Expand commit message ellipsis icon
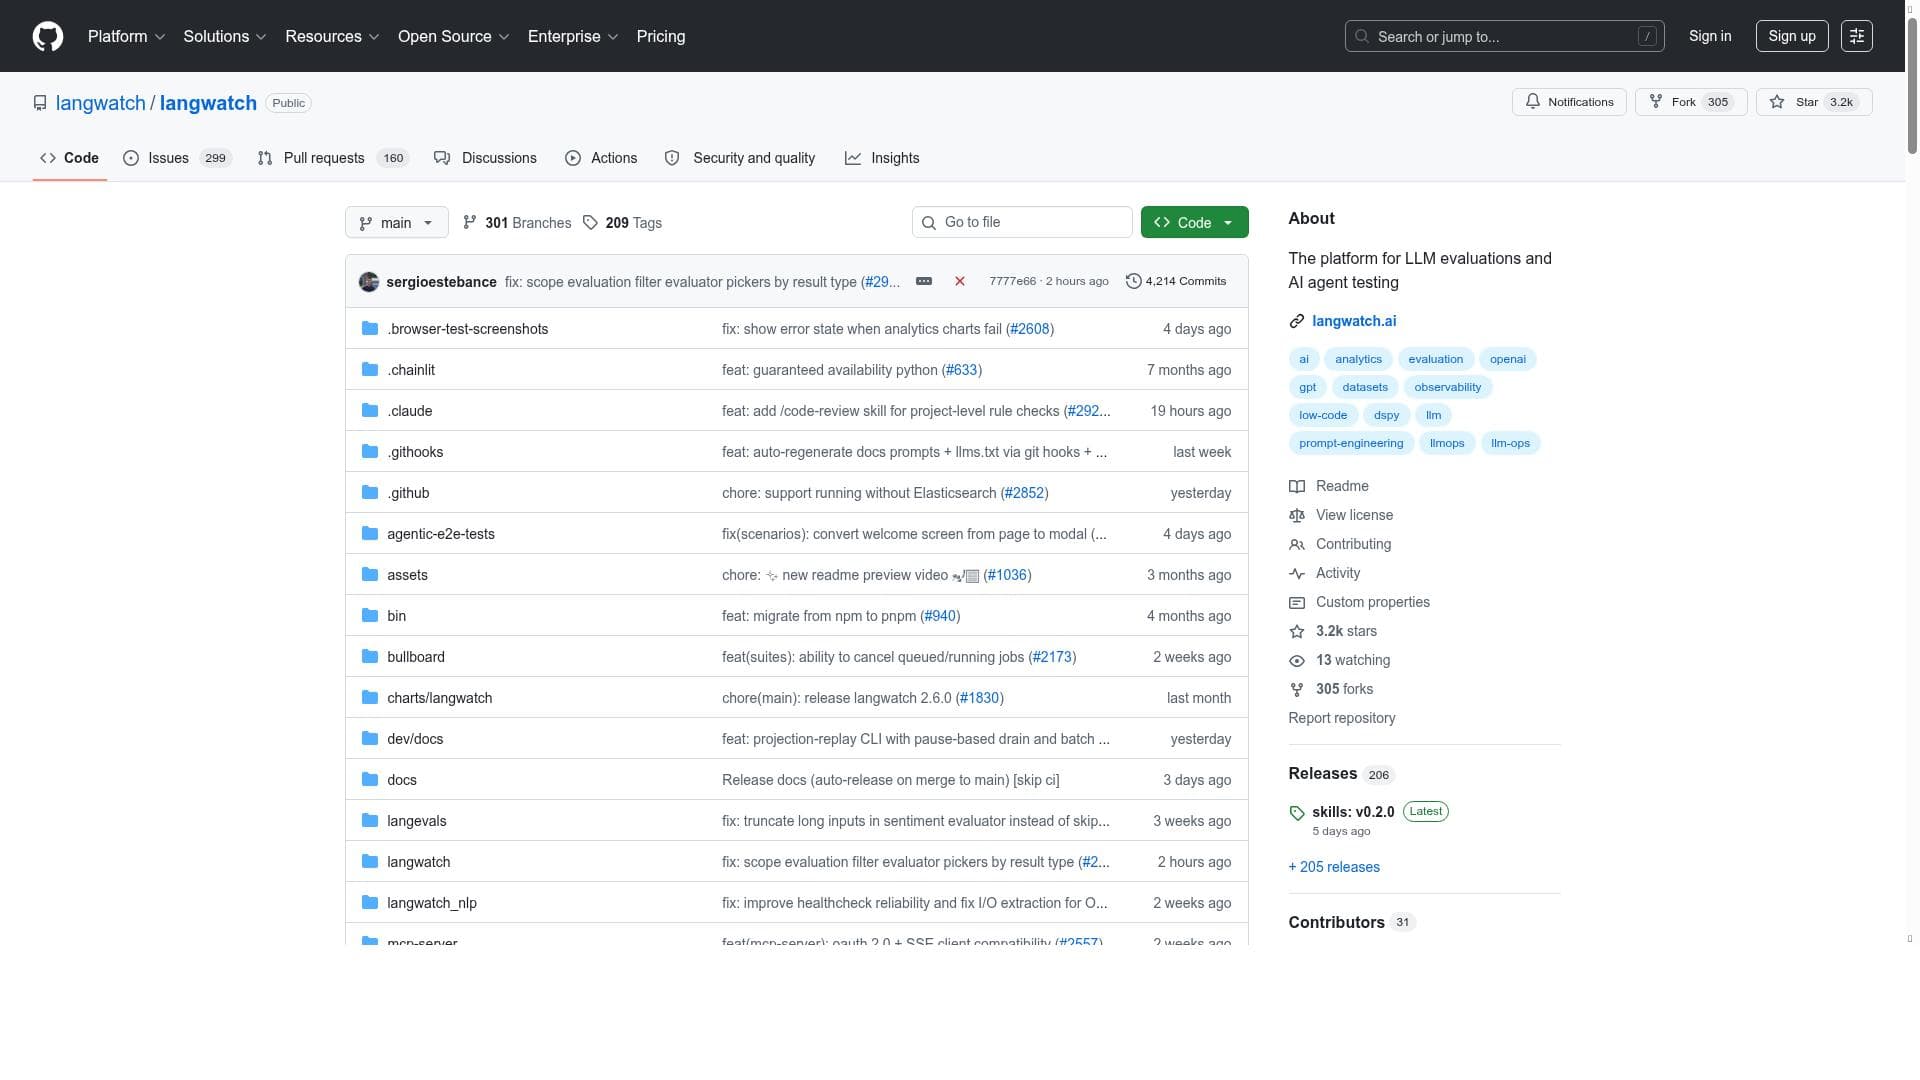Viewport: 1920px width, 1080px height. tap(924, 282)
